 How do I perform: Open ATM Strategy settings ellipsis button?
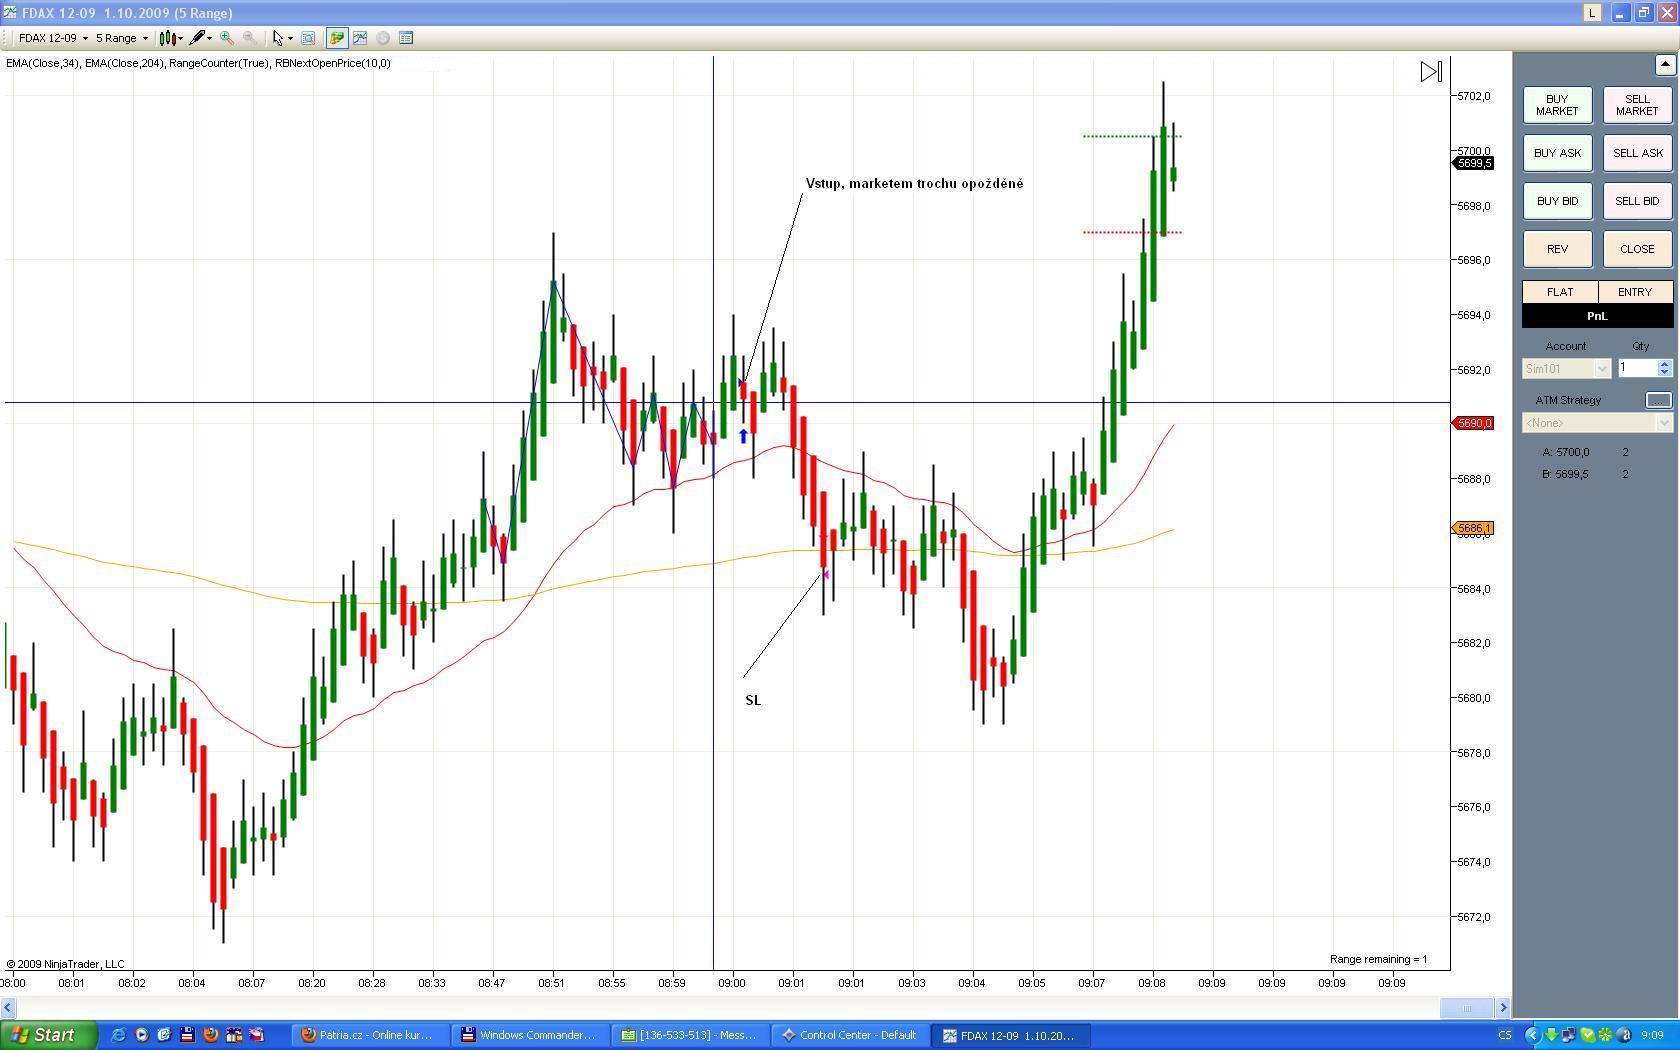pyautogui.click(x=1658, y=400)
